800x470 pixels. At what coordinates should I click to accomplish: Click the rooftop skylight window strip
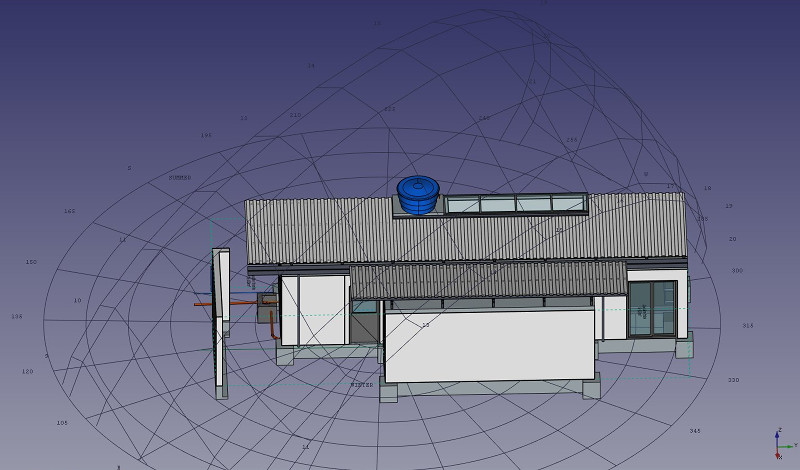coord(515,204)
